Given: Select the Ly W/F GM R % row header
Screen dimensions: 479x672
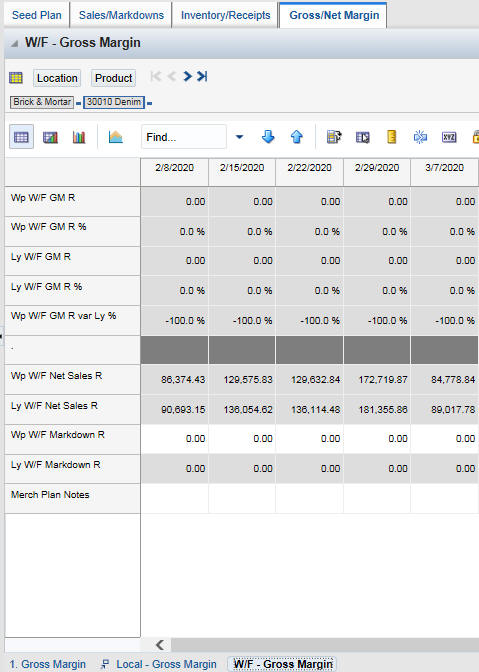Looking at the screenshot, I should click(x=72, y=291).
